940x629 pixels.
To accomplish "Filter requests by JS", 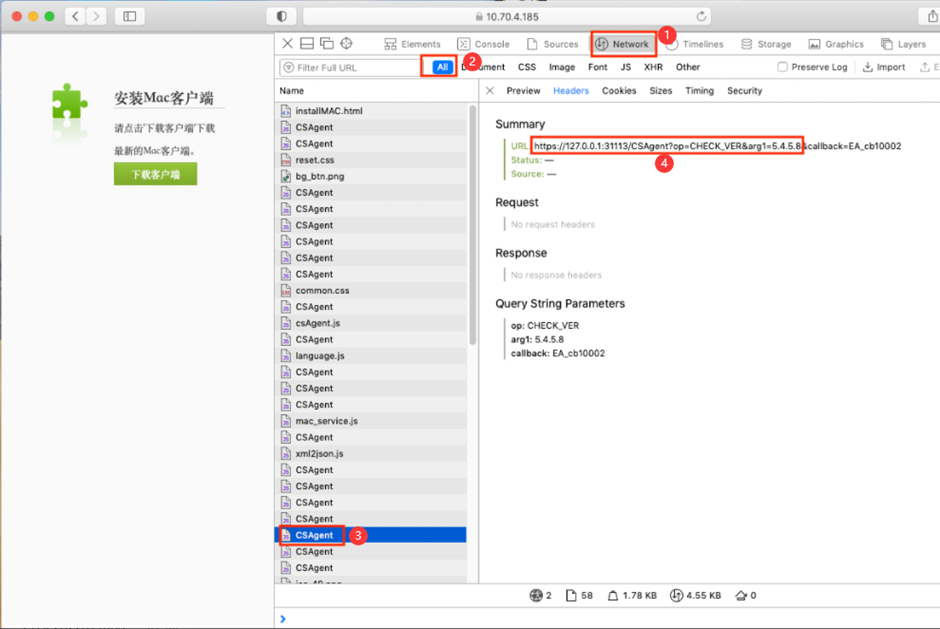I will pyautogui.click(x=625, y=67).
